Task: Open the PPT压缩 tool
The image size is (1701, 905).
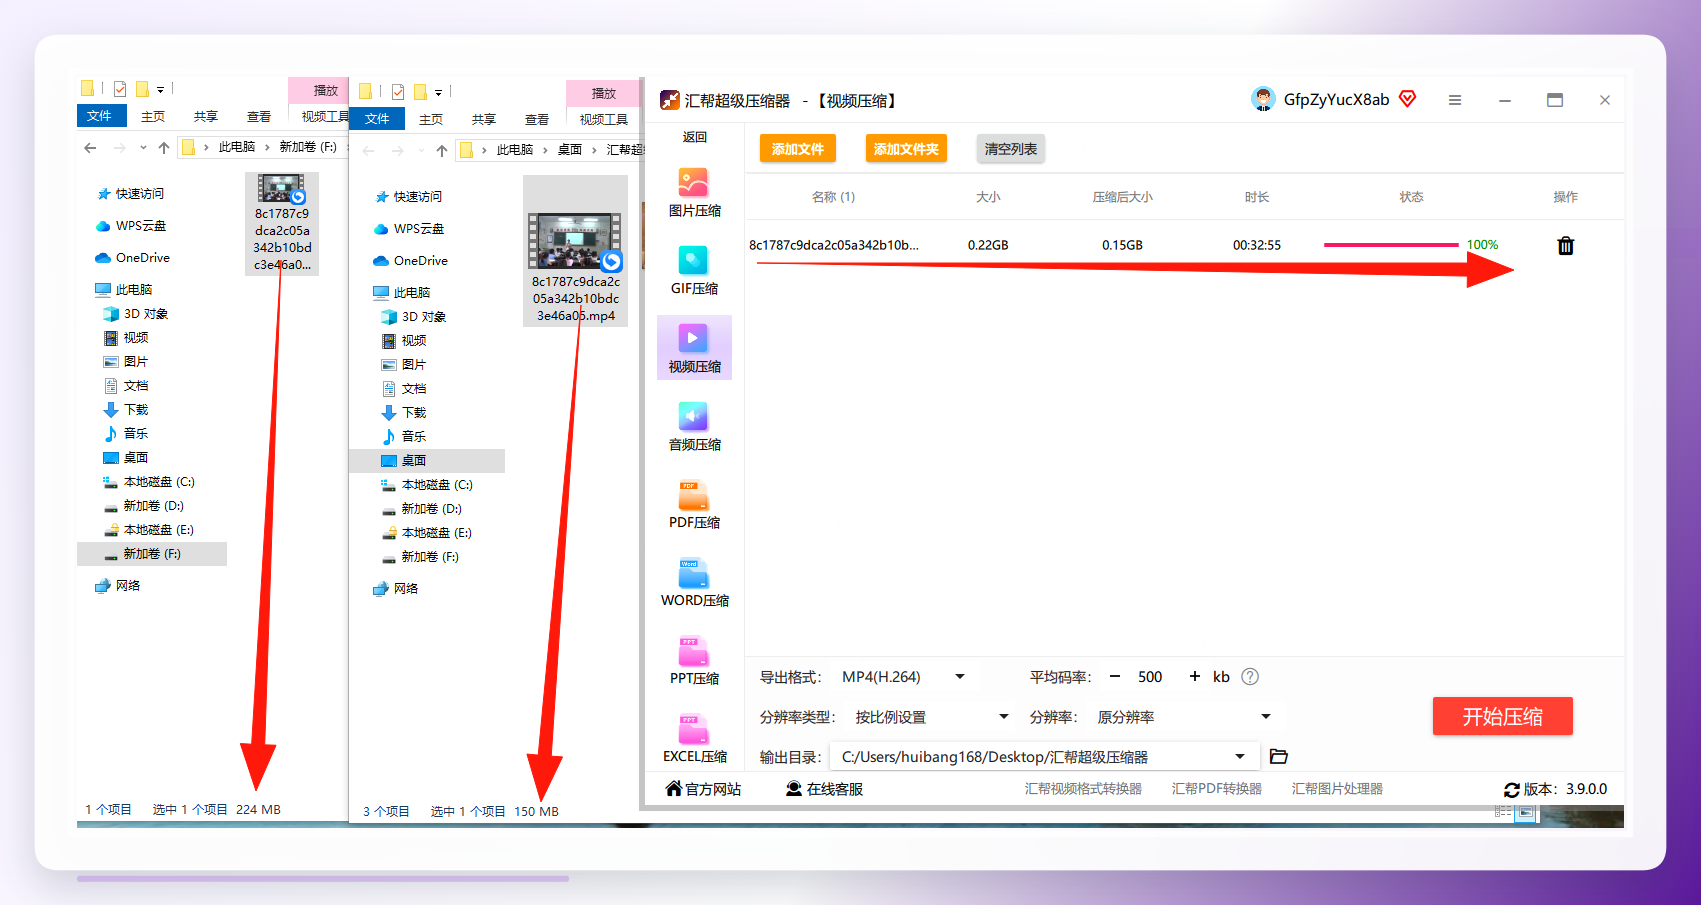Action: tap(694, 661)
